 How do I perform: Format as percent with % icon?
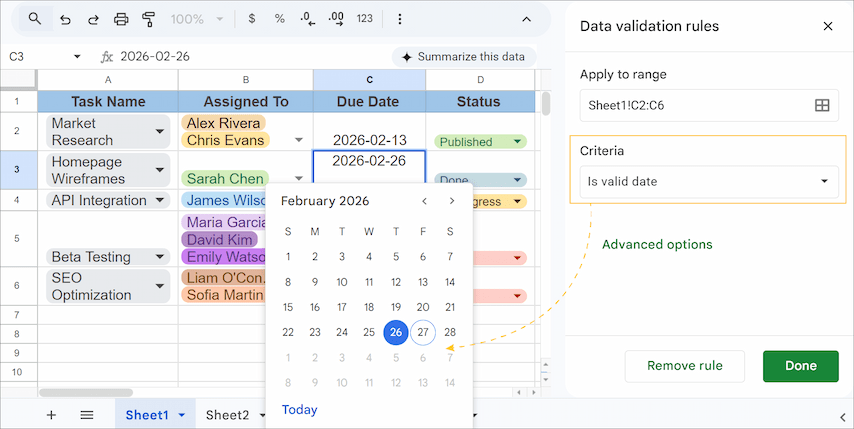(x=279, y=19)
